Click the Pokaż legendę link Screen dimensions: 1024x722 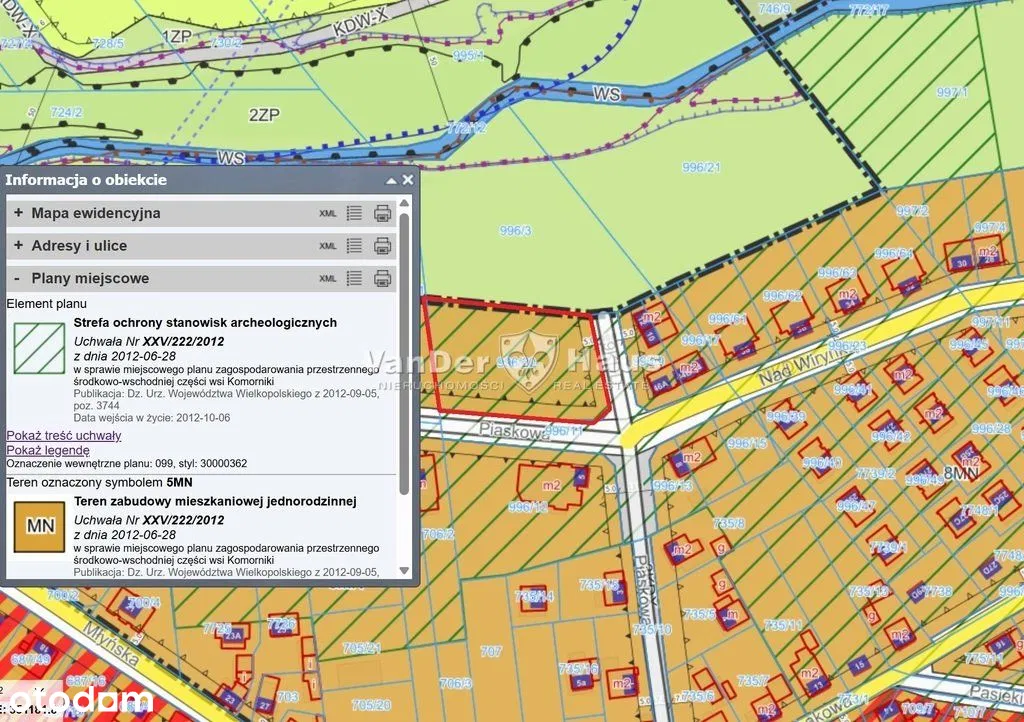(x=48, y=450)
